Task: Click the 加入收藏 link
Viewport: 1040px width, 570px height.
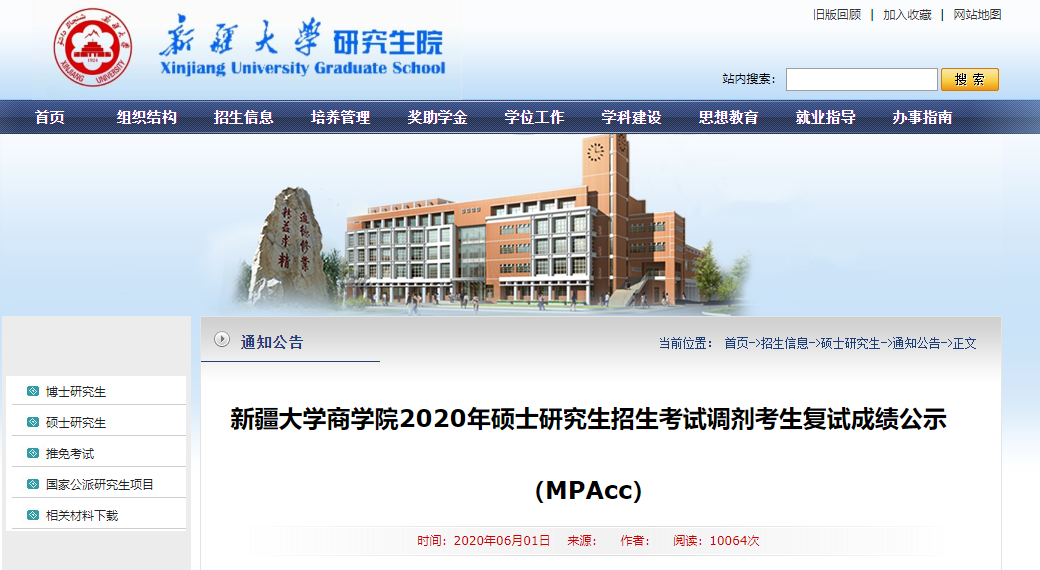Action: [906, 15]
